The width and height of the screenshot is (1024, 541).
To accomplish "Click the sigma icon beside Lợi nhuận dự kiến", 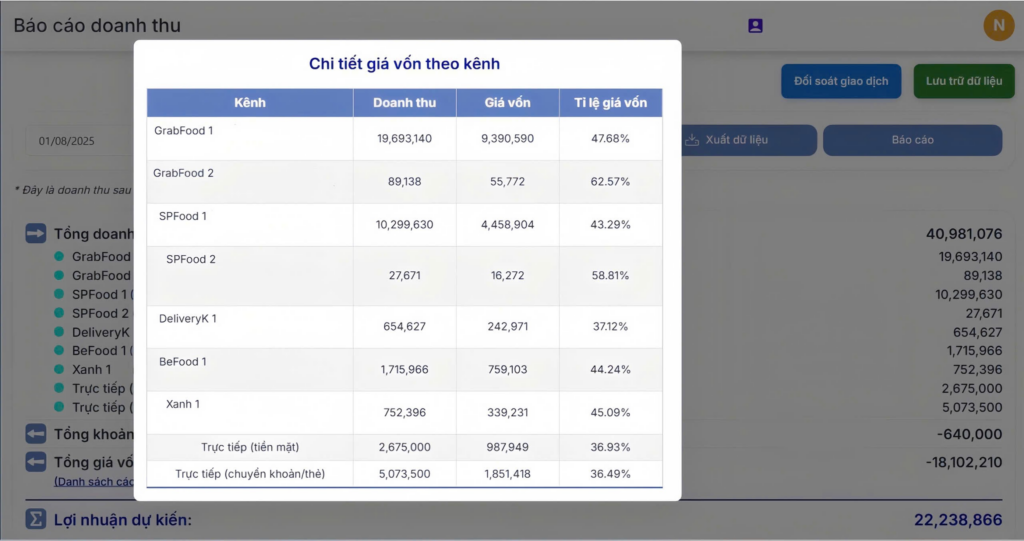I will [x=36, y=519].
